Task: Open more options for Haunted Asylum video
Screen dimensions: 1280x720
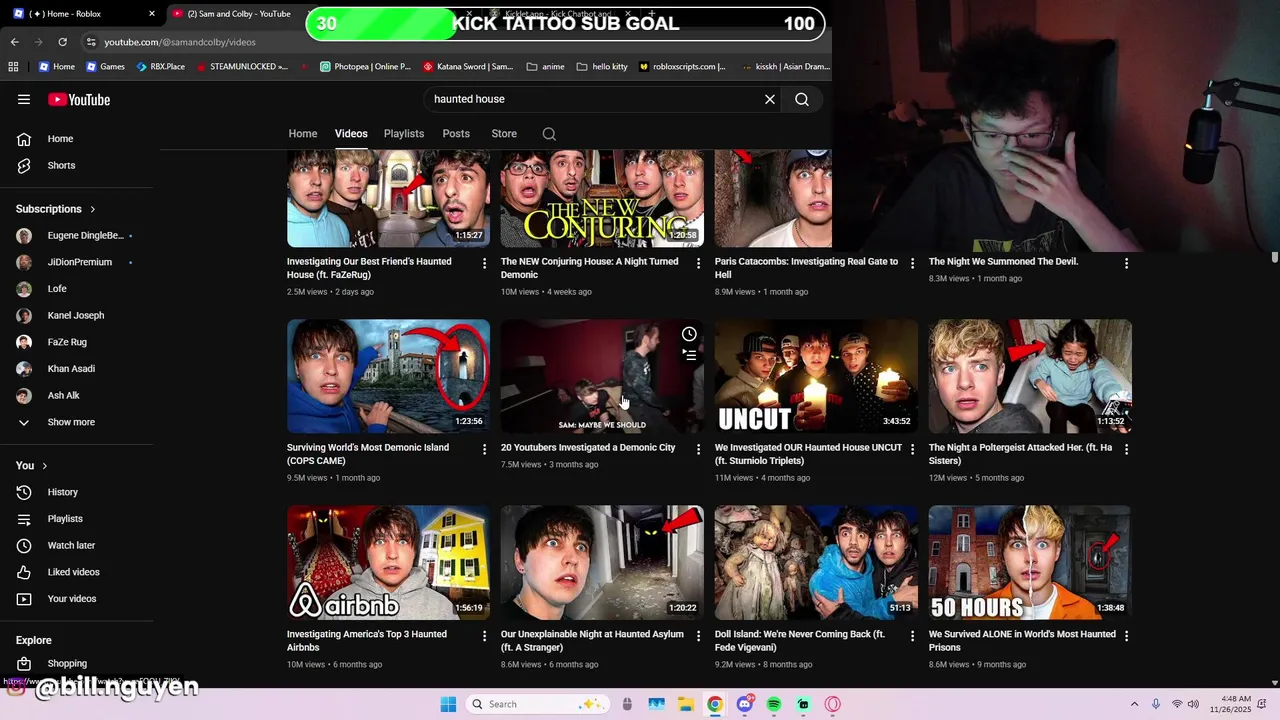Action: point(698,635)
